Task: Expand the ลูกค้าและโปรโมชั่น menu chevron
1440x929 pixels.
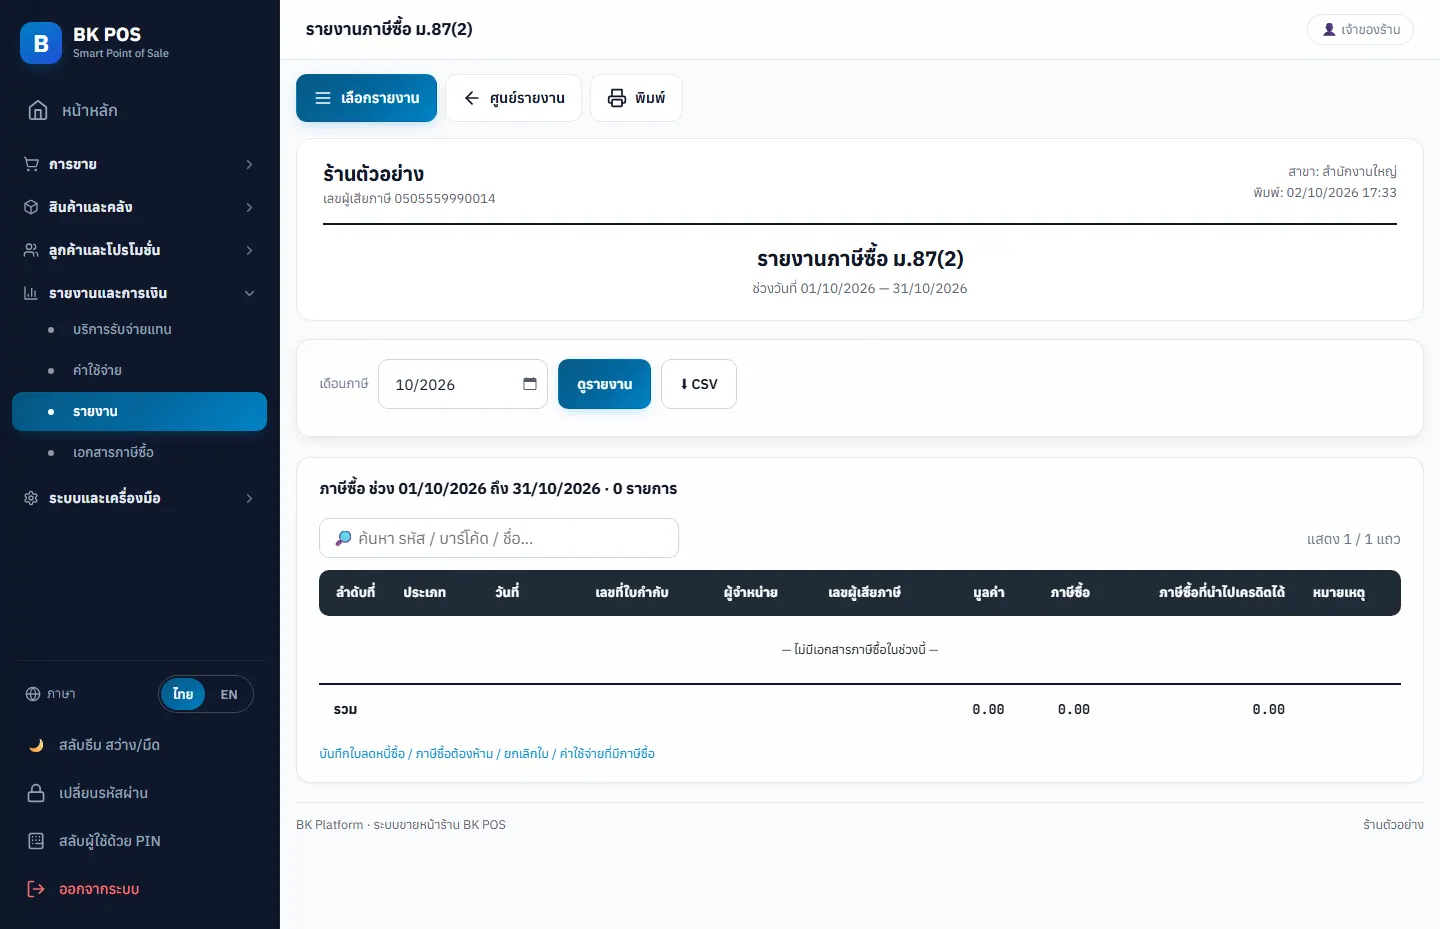Action: (249, 250)
